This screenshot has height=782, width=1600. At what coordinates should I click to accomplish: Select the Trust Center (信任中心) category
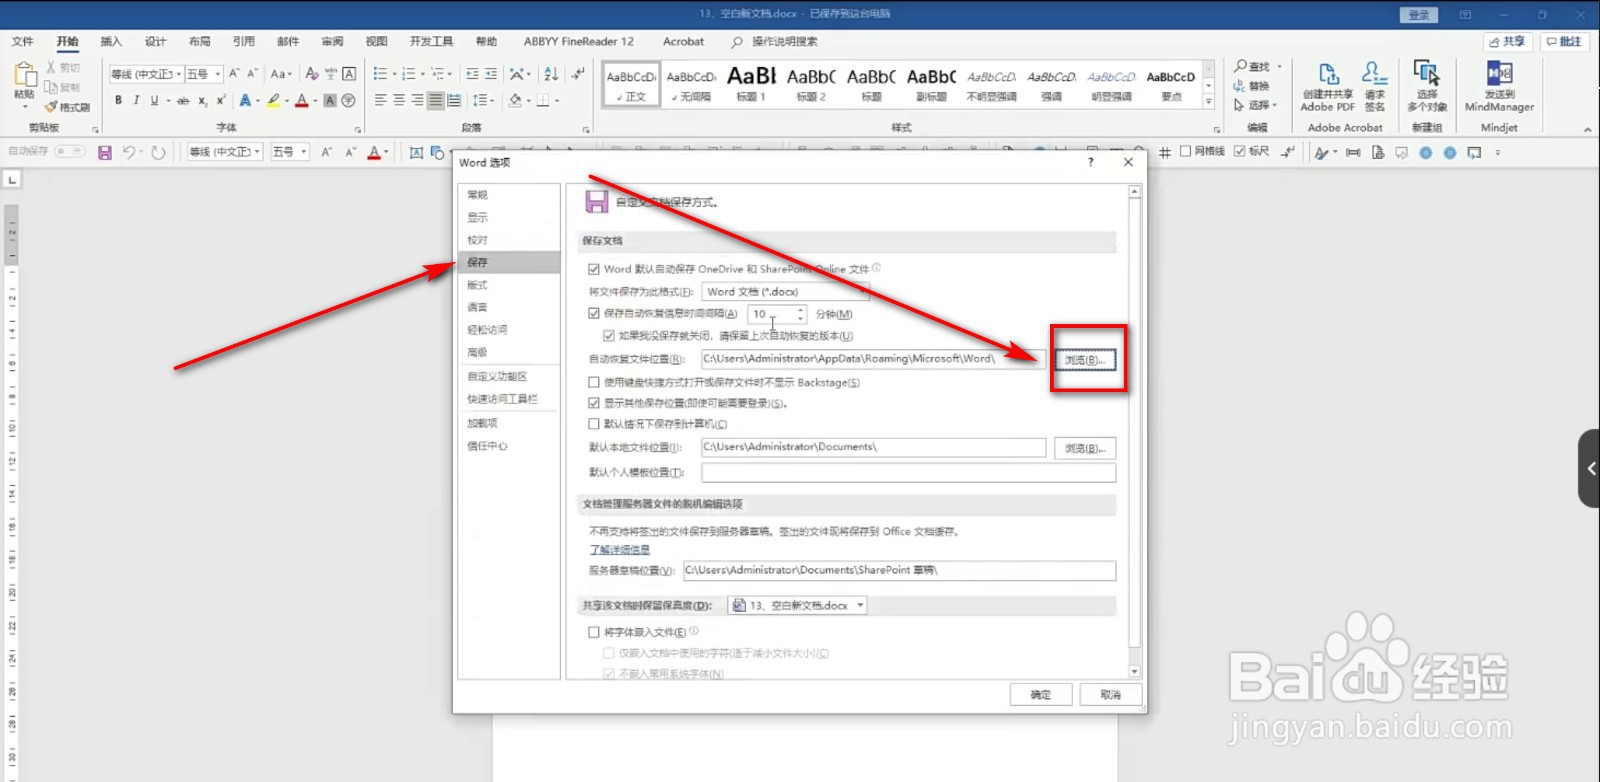point(509,446)
